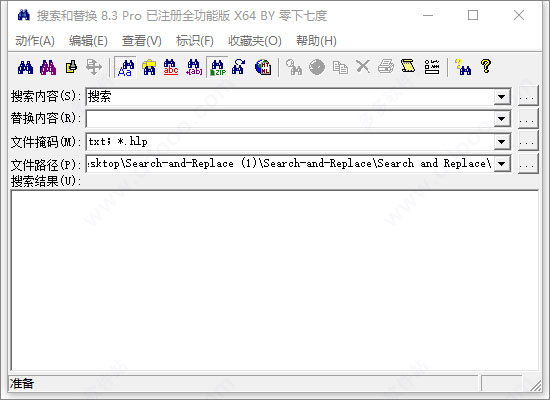The image size is (550, 400).
Task: Click the grayed-out copy pages icon
Action: point(340,67)
